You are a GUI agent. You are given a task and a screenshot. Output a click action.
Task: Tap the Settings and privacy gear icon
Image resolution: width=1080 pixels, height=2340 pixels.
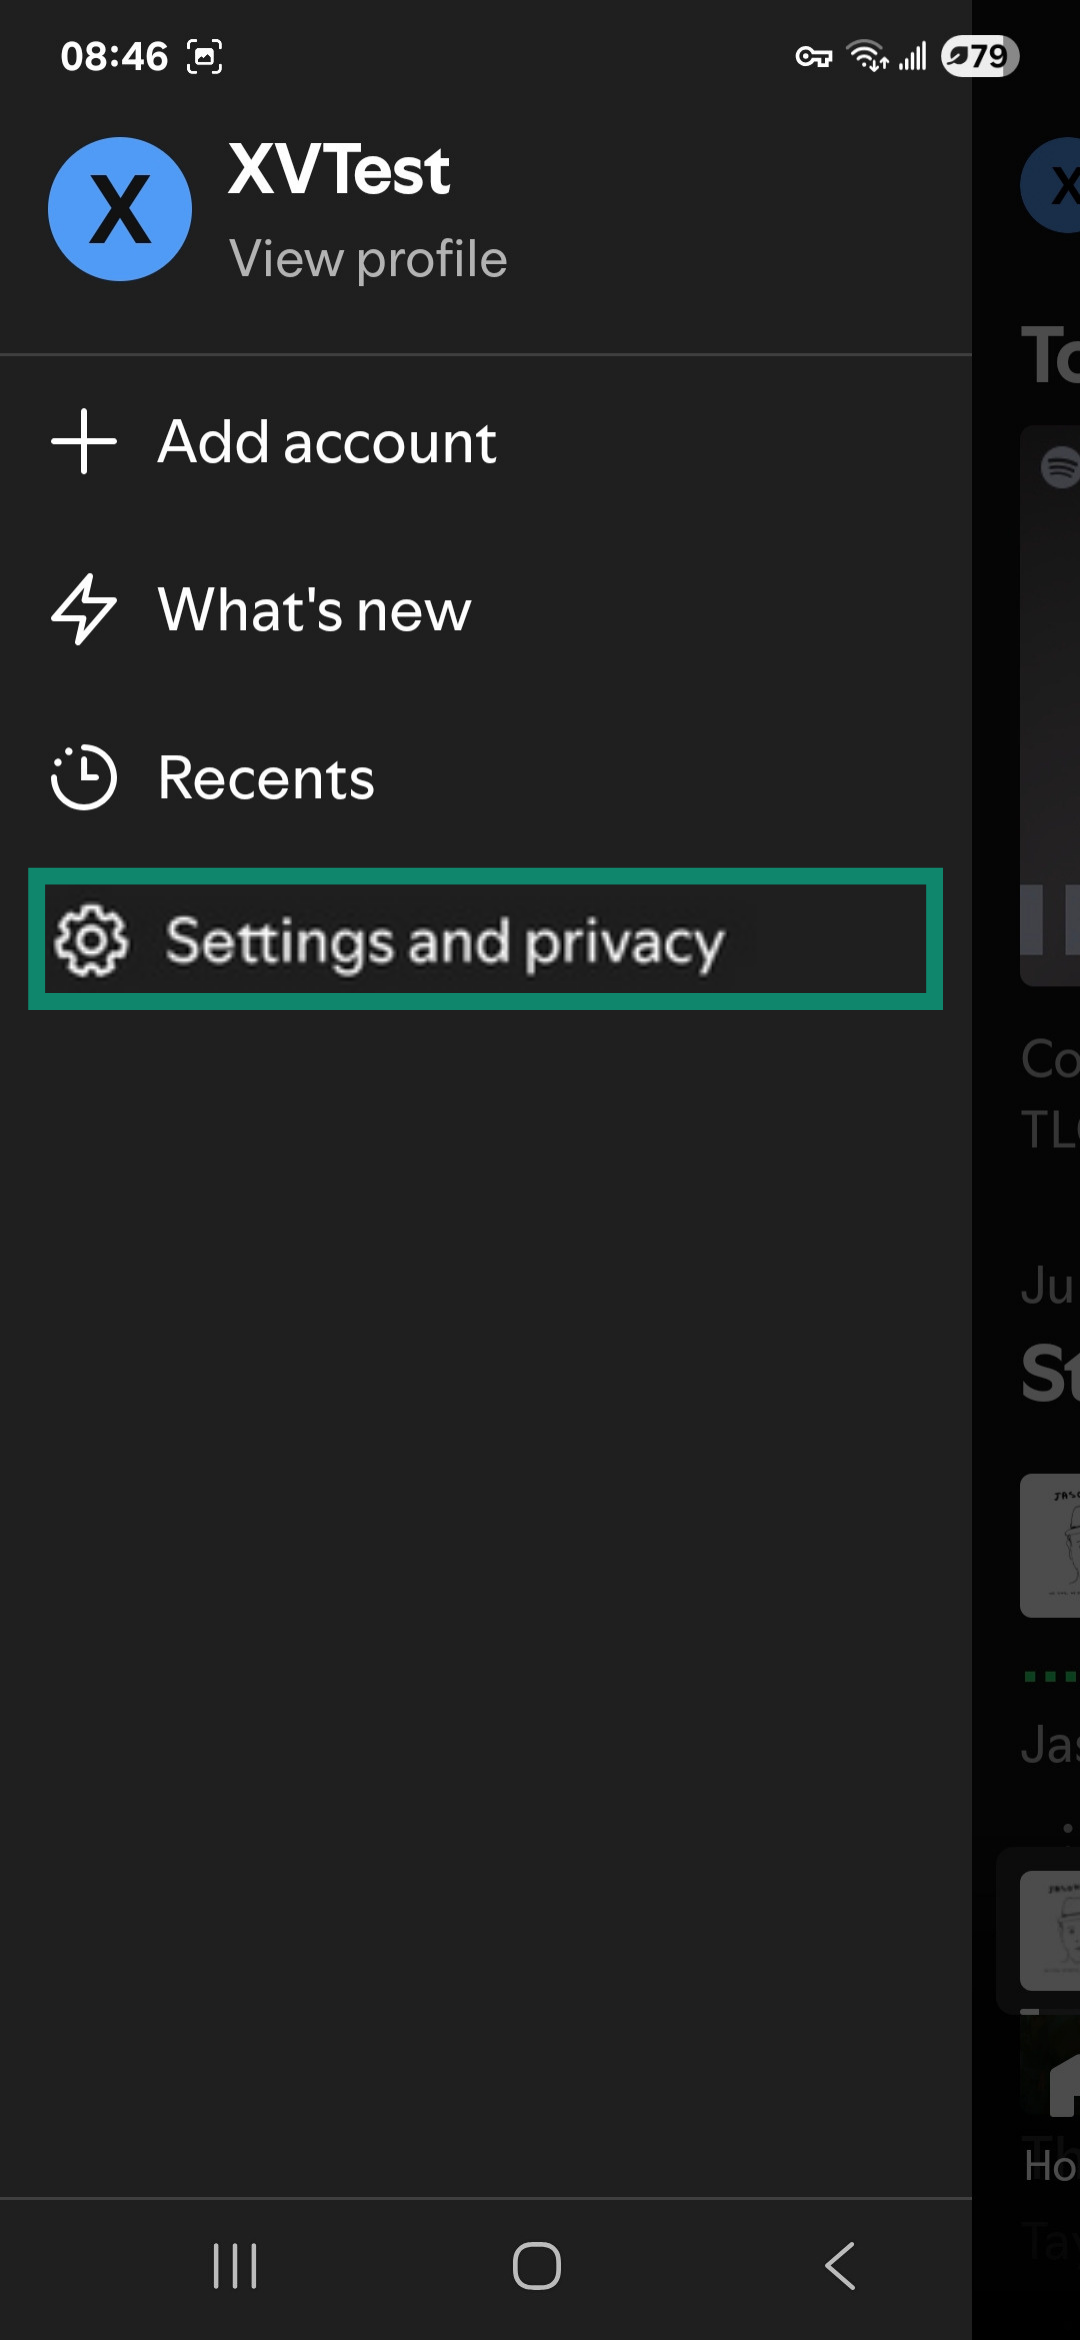(91, 941)
